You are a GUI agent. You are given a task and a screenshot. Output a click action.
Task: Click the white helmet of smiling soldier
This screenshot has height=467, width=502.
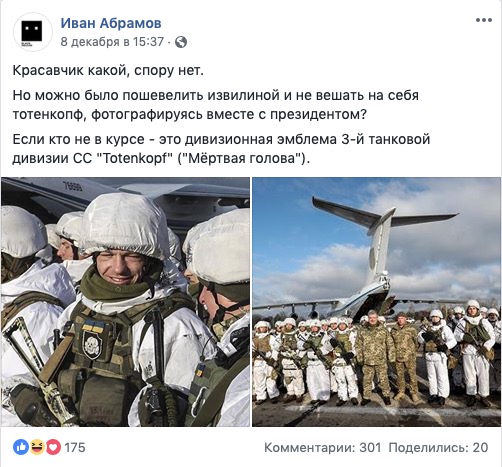pos(124,225)
